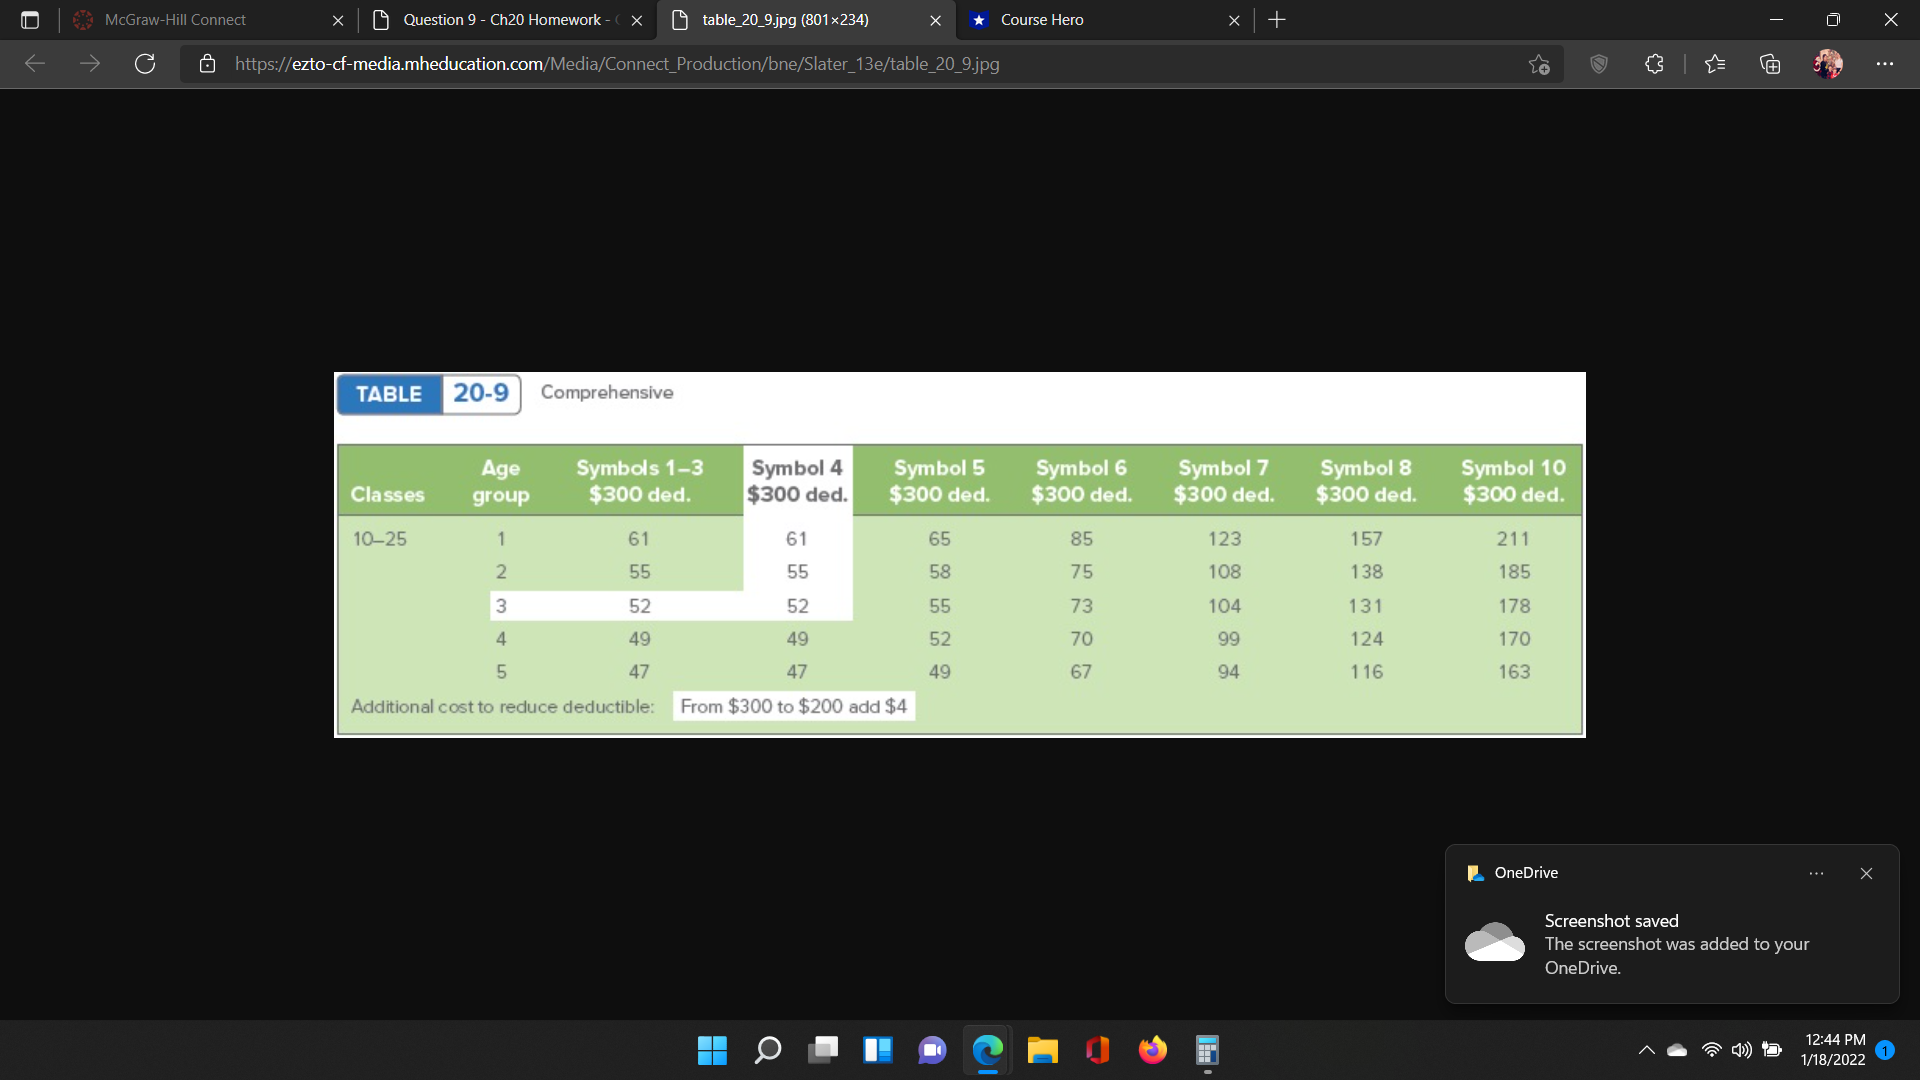Click the browser profile avatar

click(x=1828, y=64)
